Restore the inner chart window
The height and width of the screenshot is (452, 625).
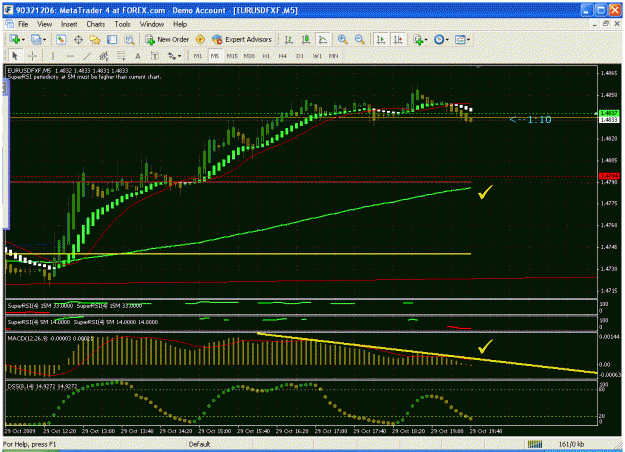pyautogui.click(x=606, y=24)
